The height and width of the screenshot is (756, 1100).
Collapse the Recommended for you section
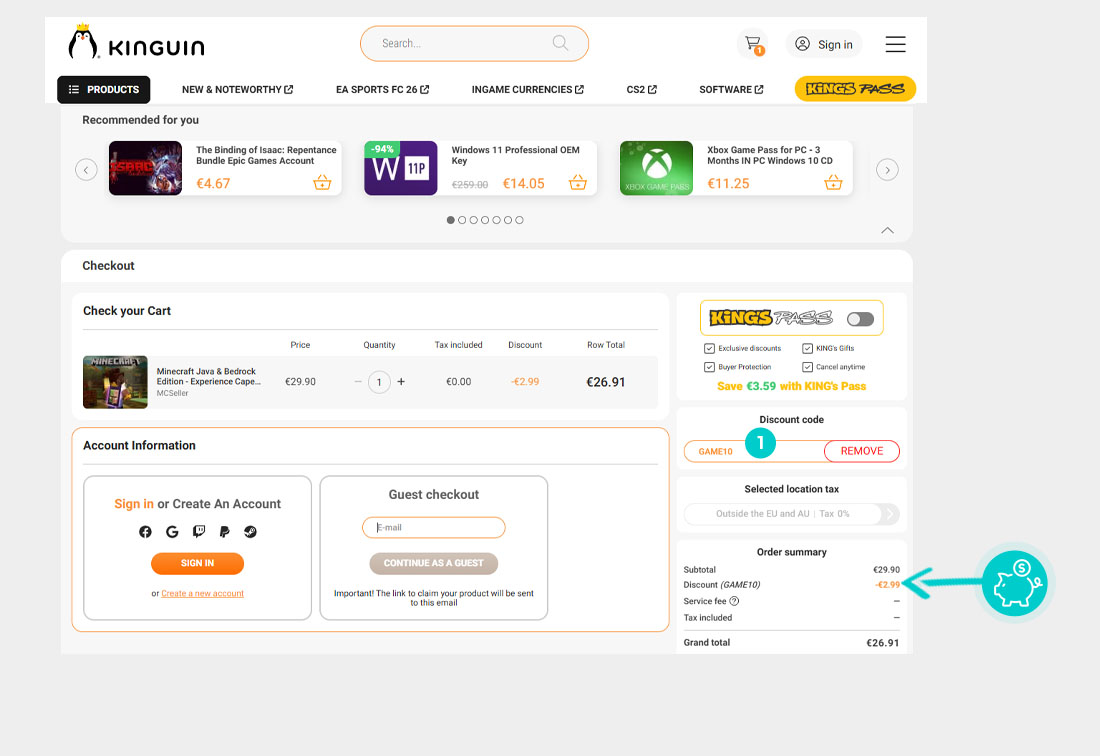[x=887, y=231]
